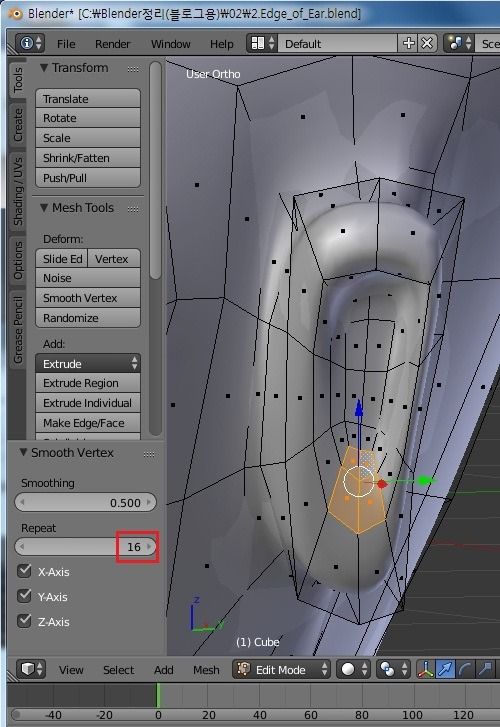The image size is (500, 727).
Task: Switch to the Create tab
Action: point(18,124)
